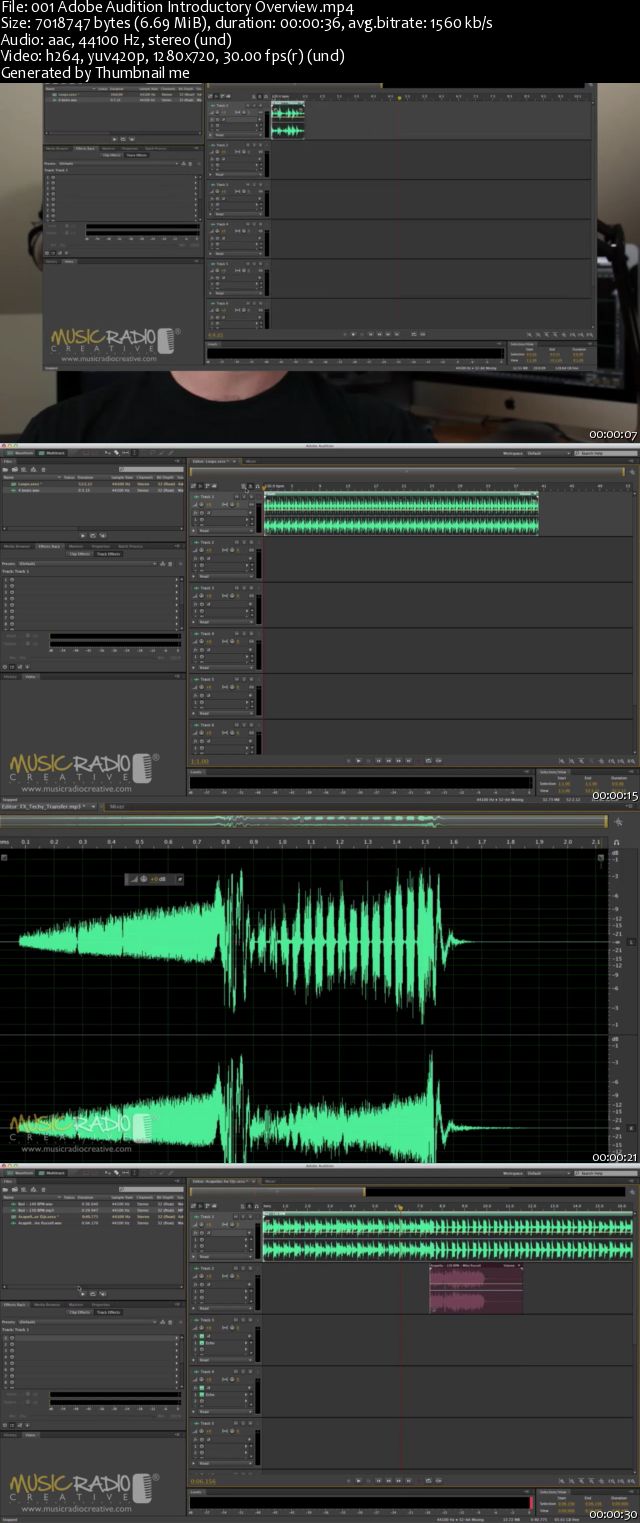
Task: Switch to Multitrack view in the 00:00:15 frame
Action: pos(53,453)
